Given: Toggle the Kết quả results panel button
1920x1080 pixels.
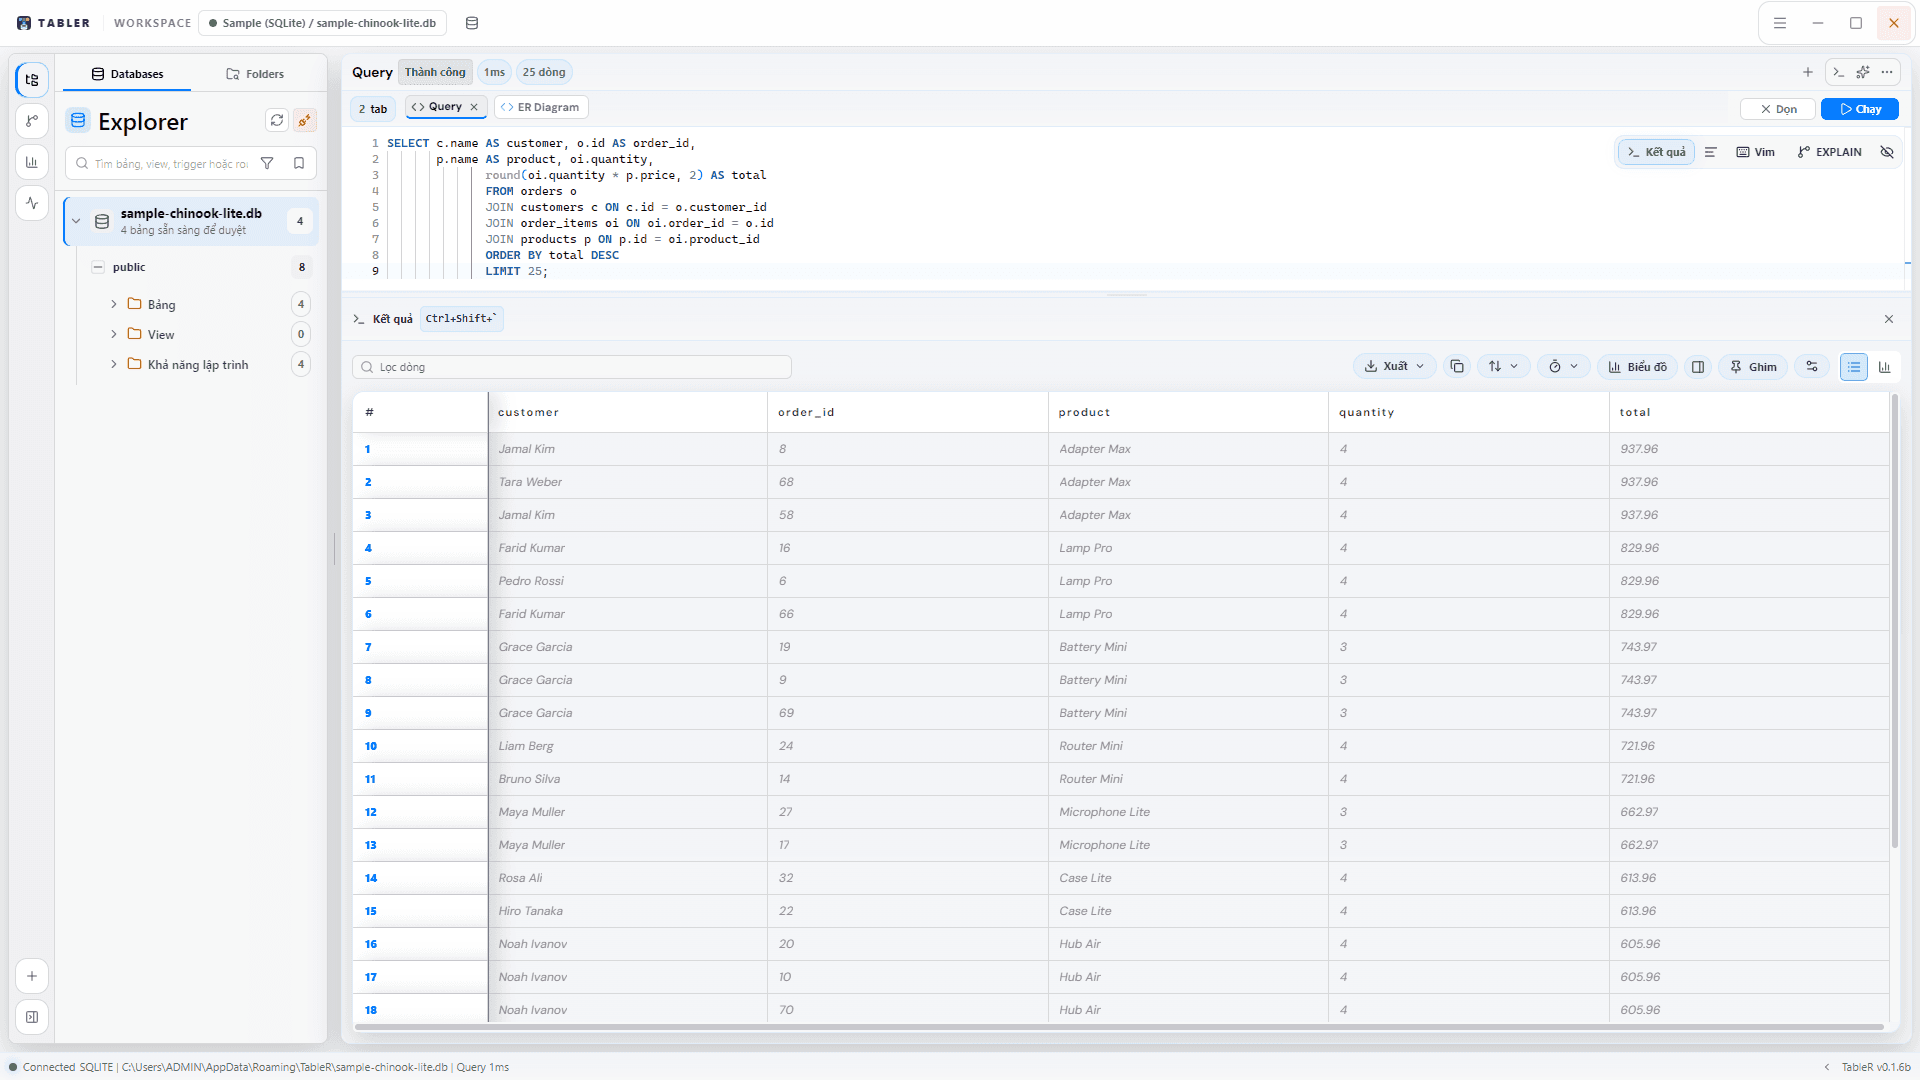Looking at the screenshot, I should click(1656, 152).
